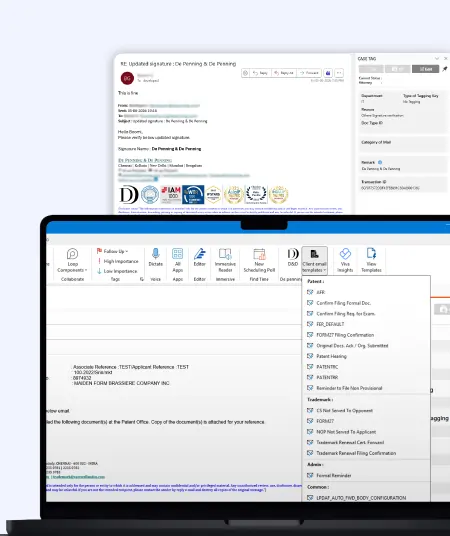Pick the trademark FORM27 template
The height and width of the screenshot is (536, 450).
tap(366, 421)
